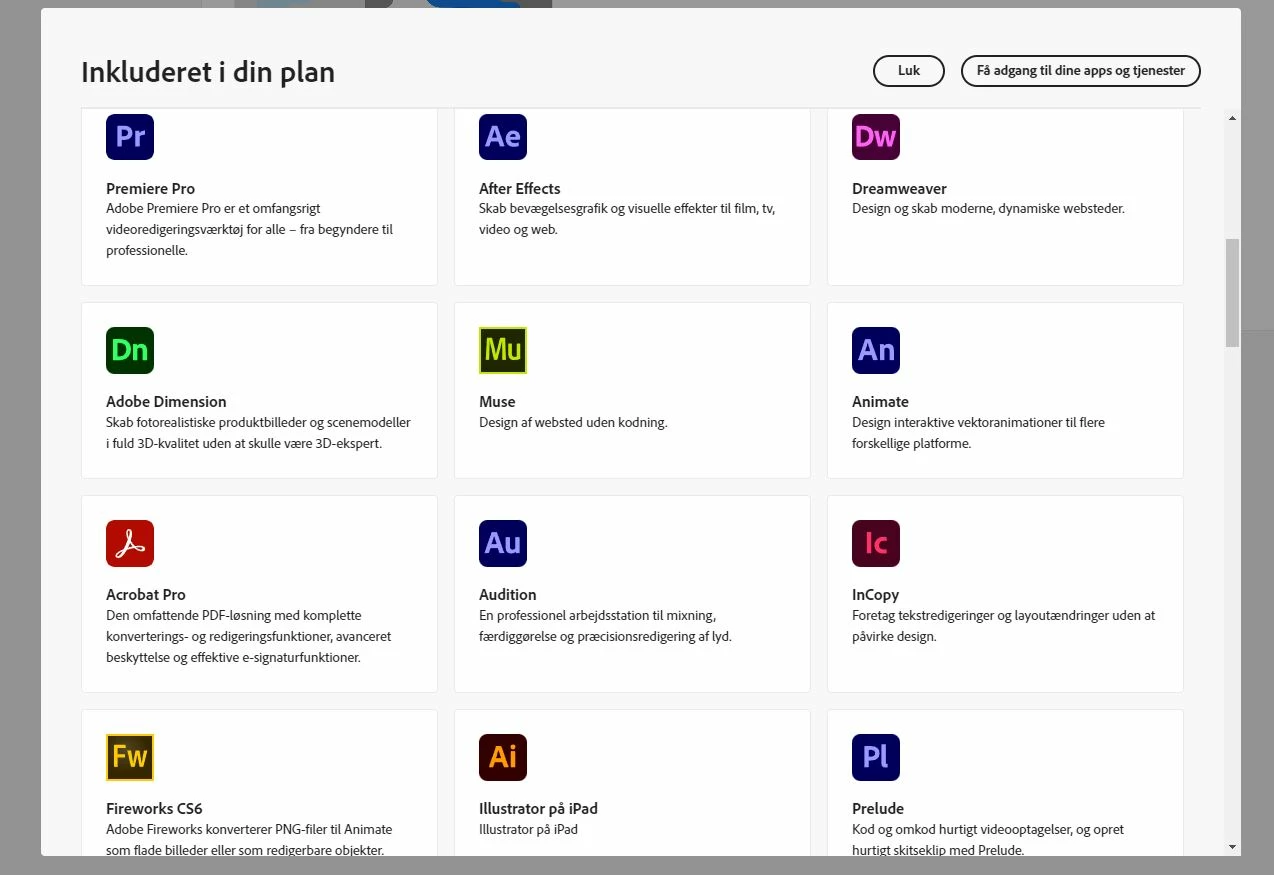Viewport: 1274px width, 875px height.
Task: Click the Illustrator Ai icon
Action: pyautogui.click(x=503, y=757)
